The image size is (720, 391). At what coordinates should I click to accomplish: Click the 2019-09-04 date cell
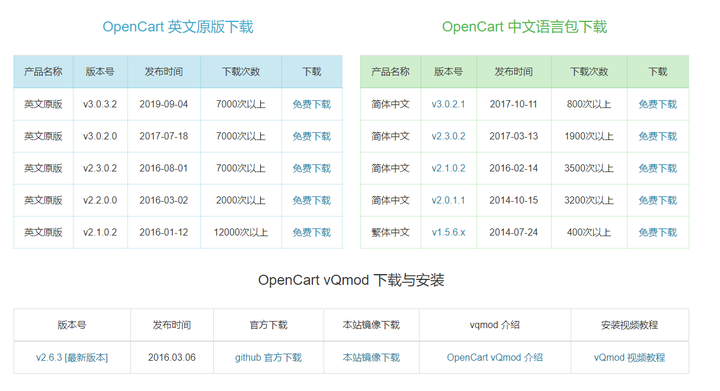click(x=164, y=104)
